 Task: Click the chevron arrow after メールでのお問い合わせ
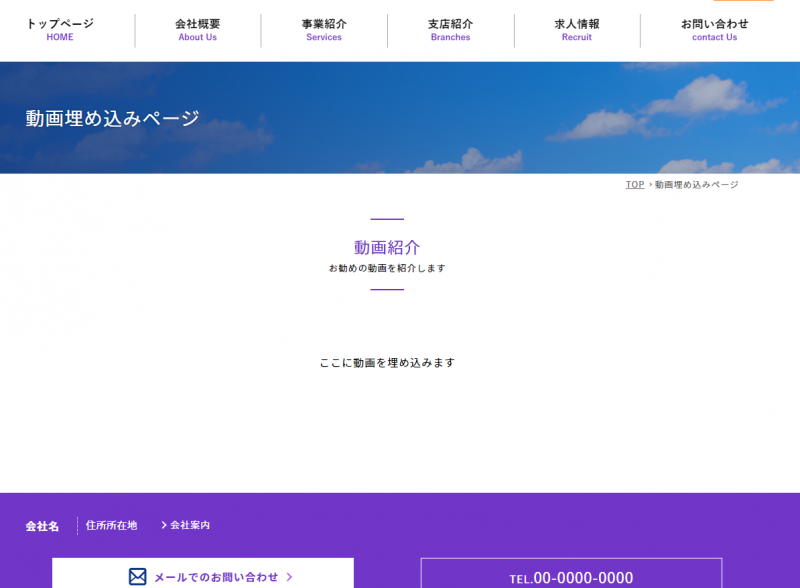289,577
